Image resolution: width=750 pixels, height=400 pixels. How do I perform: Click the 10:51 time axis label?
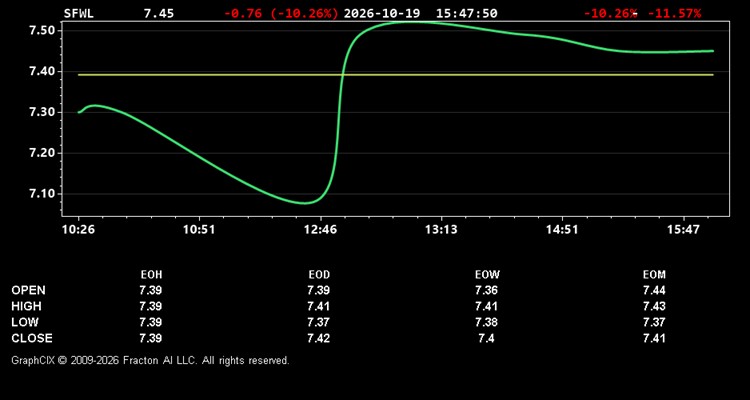(199, 230)
